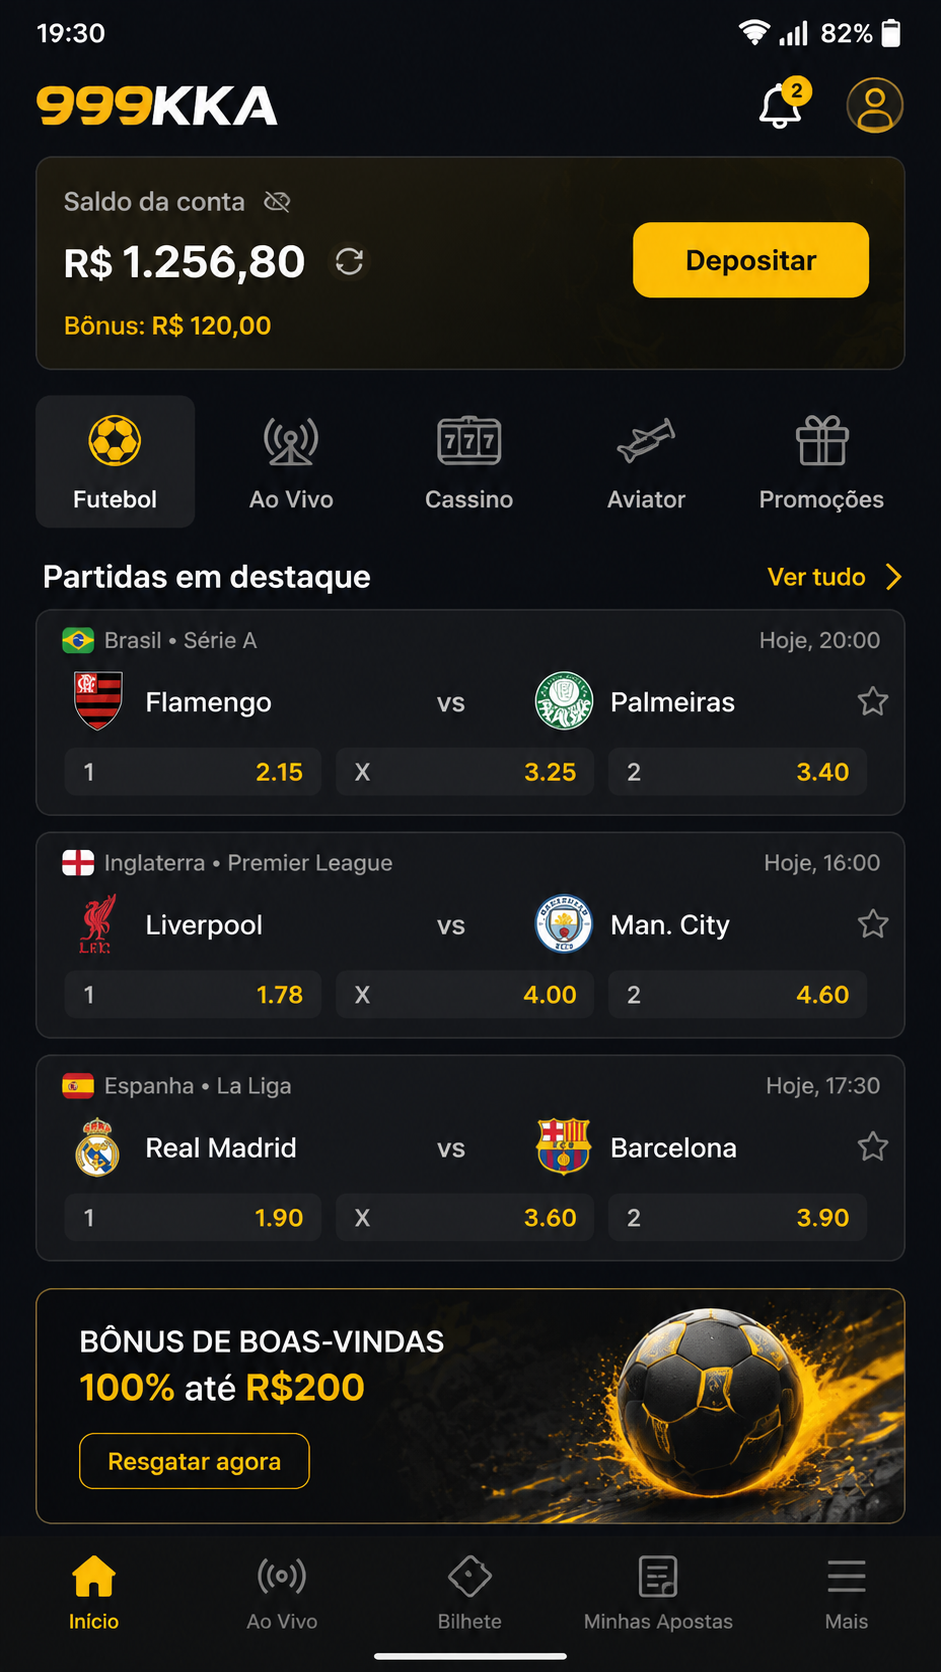The image size is (941, 1672).
Task: Tap the Resgatar agora button
Action: tap(194, 1461)
